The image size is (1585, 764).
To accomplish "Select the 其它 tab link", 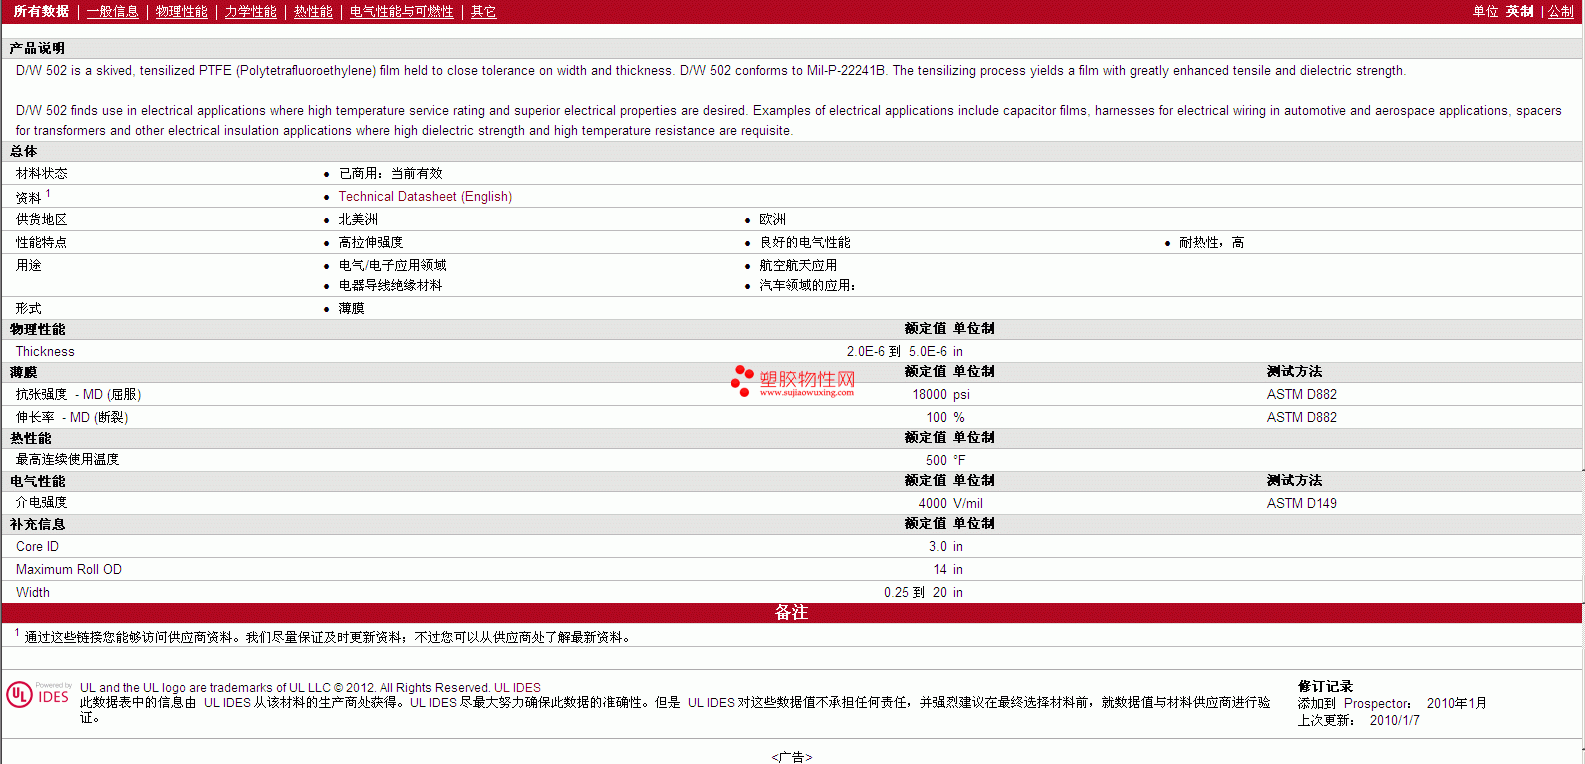I will pos(483,11).
